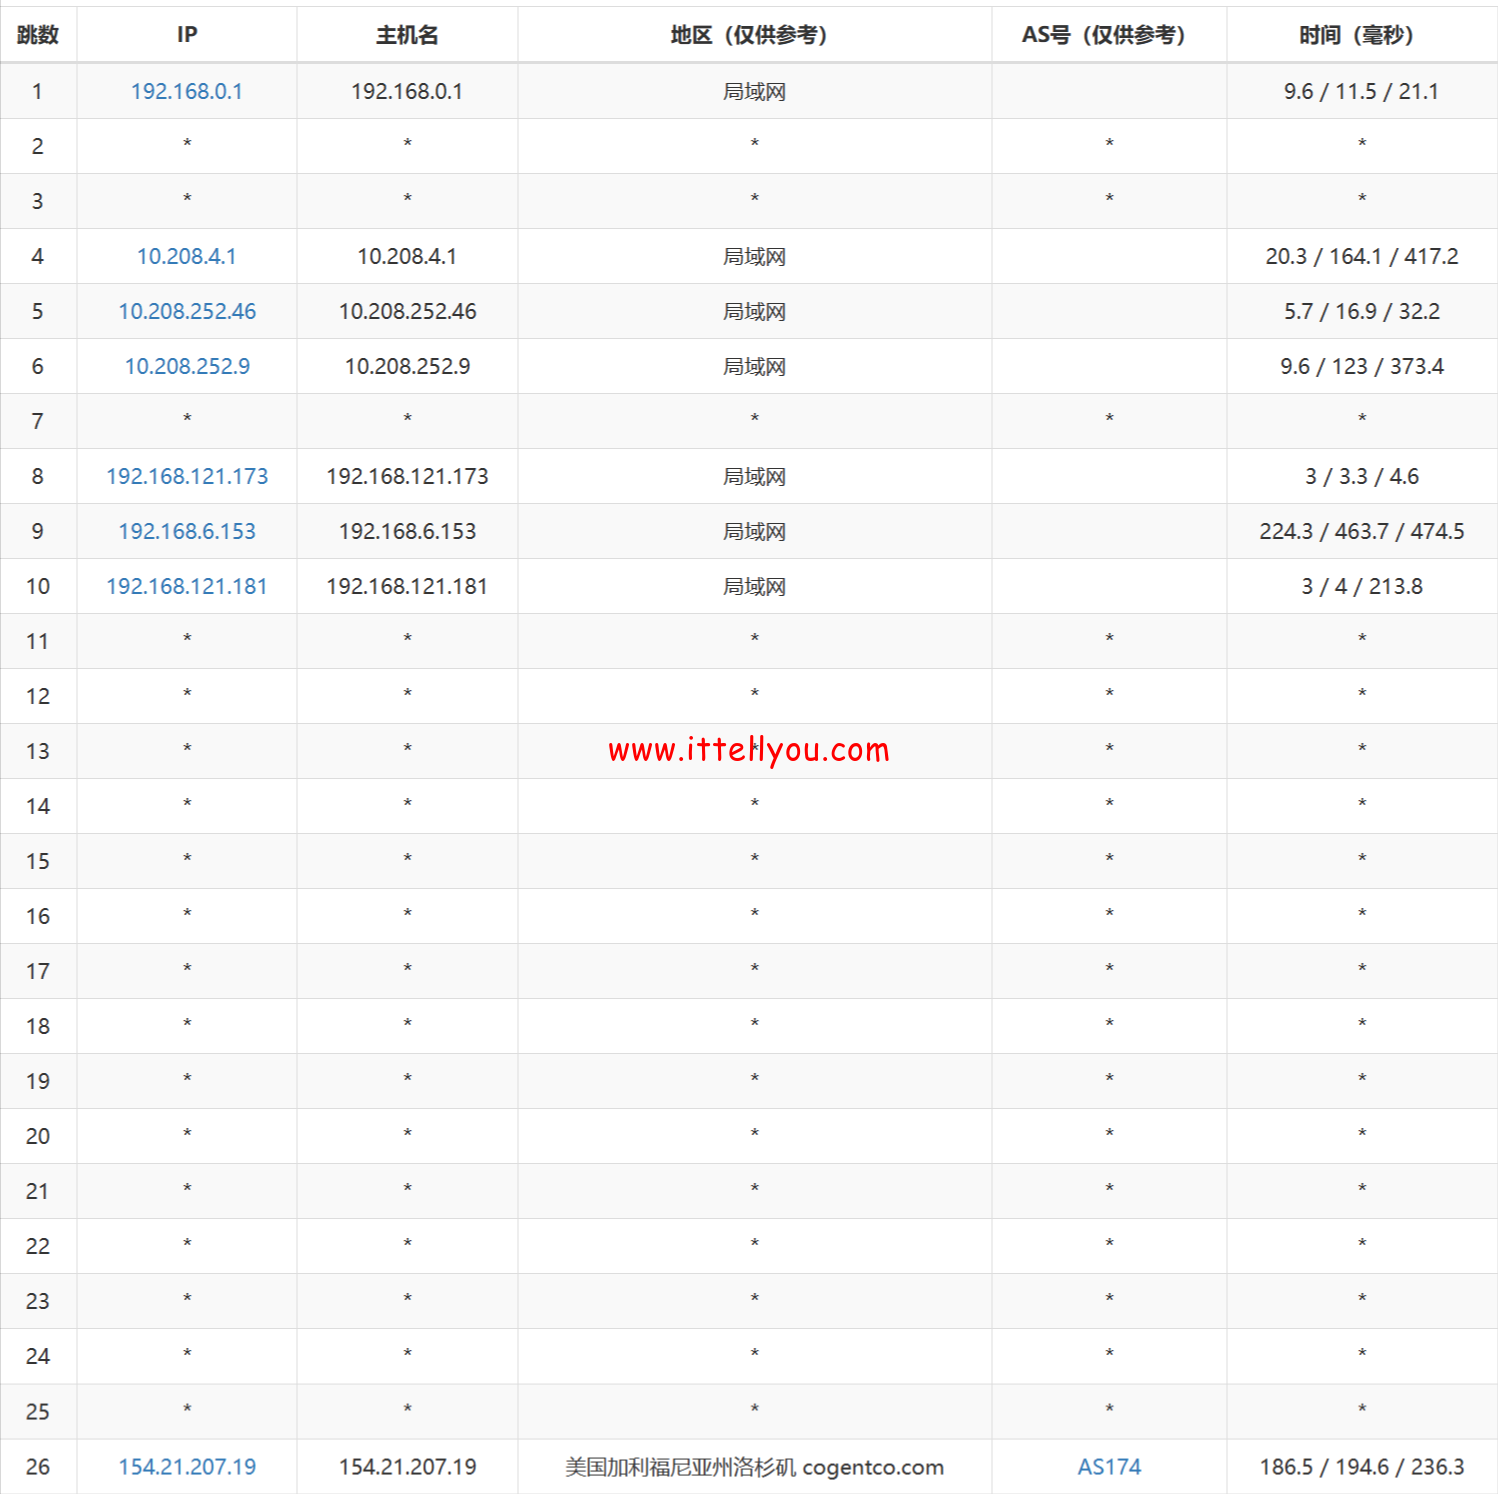Click 局域网 region in hop 9 row

point(755,531)
